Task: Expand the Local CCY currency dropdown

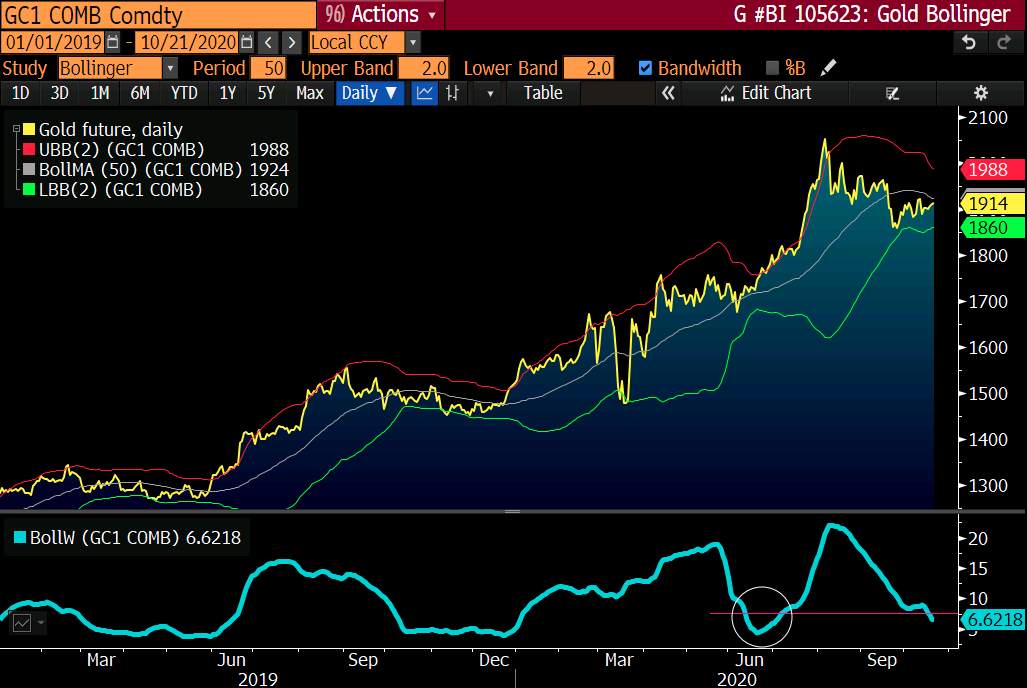Action: point(413,43)
